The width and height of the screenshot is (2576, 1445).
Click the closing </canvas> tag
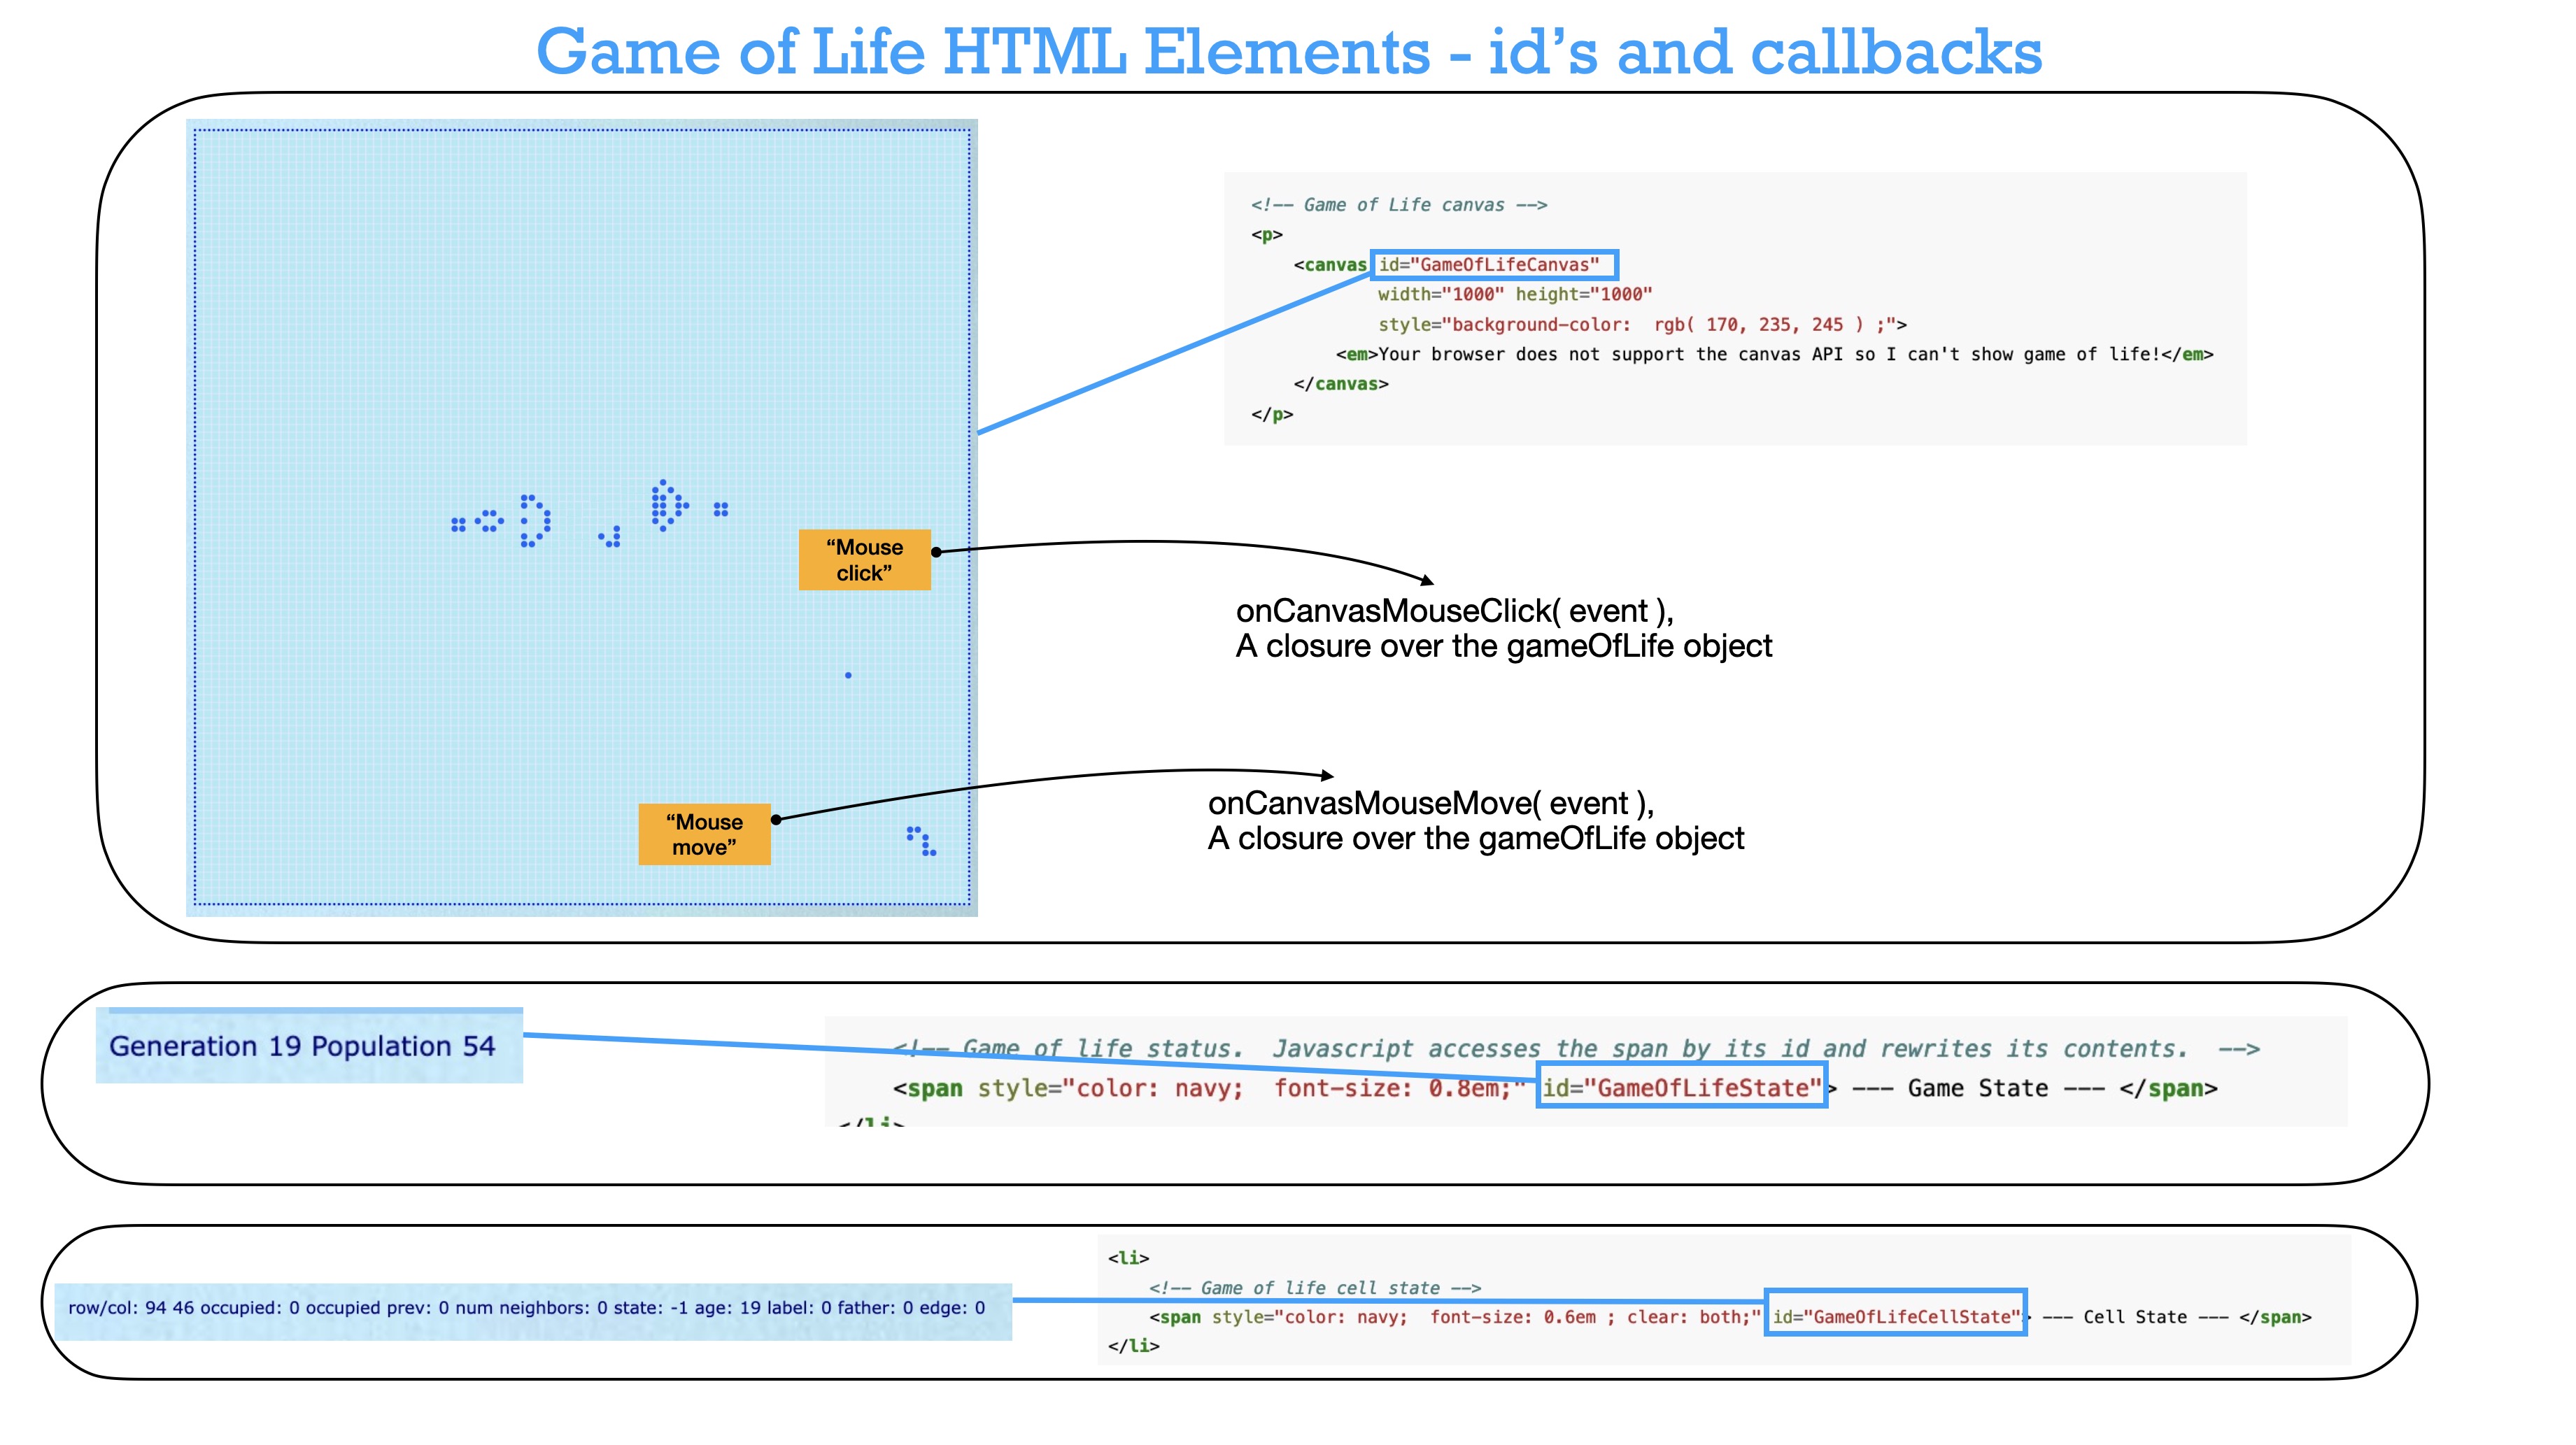(1341, 384)
